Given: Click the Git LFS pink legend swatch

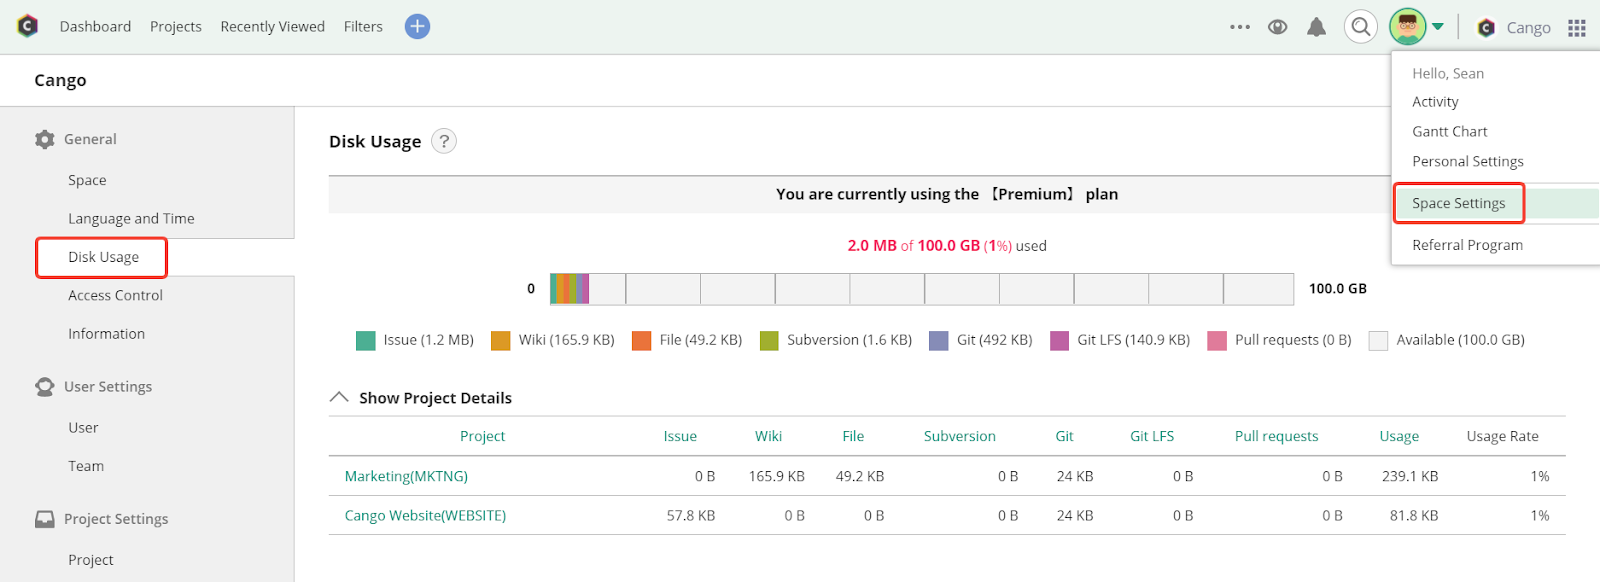Looking at the screenshot, I should coord(1059,340).
